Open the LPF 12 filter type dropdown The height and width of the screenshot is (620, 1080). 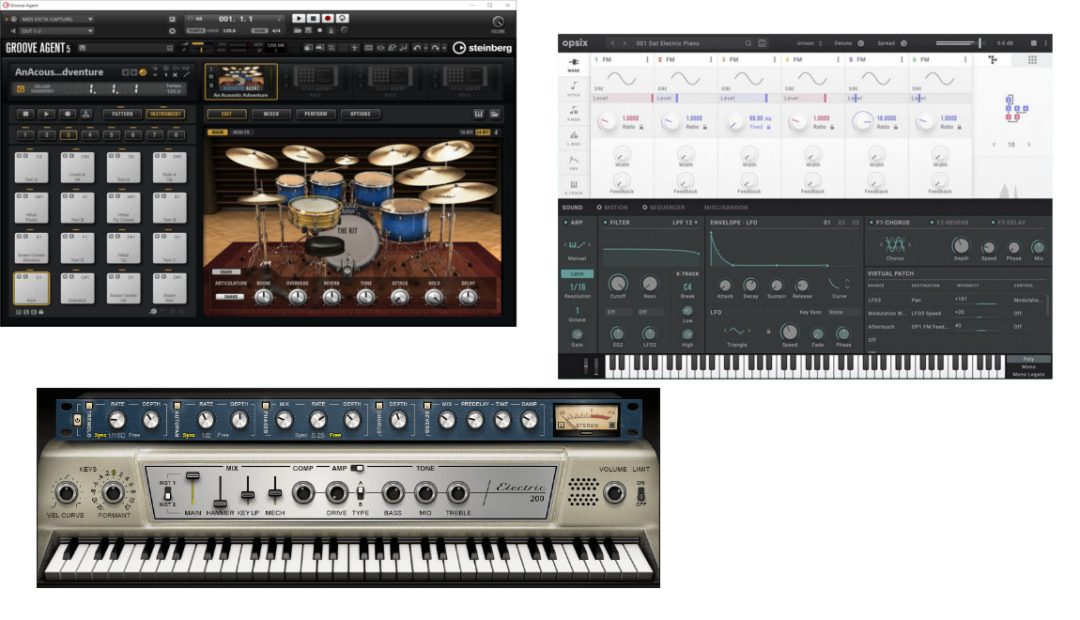click(x=685, y=223)
